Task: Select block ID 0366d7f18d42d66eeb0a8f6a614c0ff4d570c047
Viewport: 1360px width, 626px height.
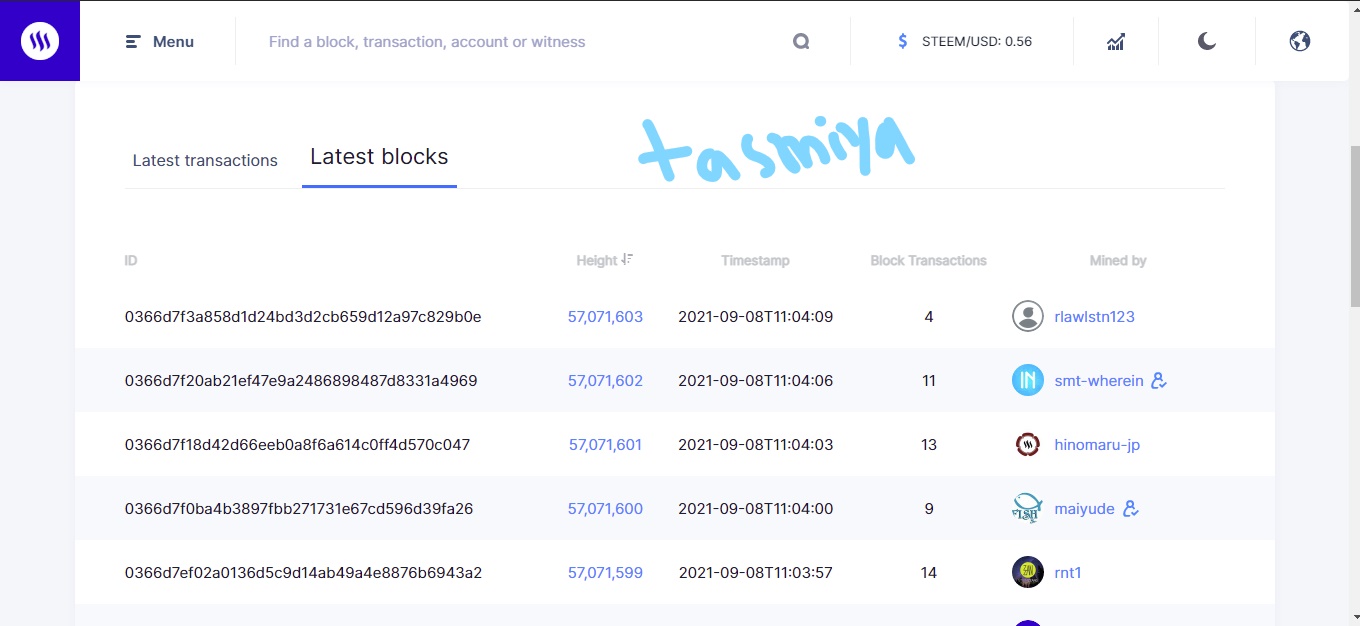Action: pos(297,445)
